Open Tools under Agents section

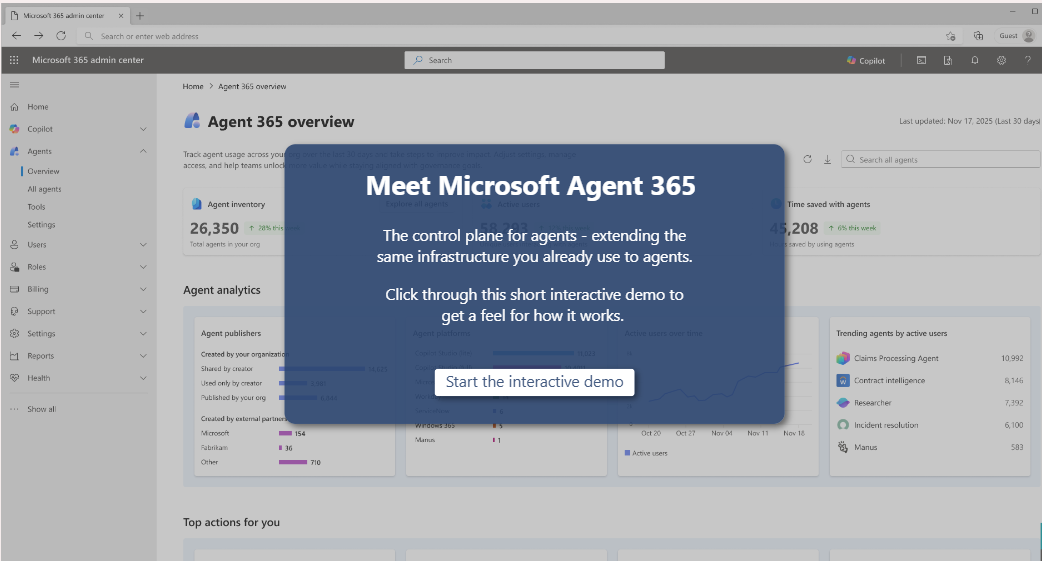[x=36, y=207]
